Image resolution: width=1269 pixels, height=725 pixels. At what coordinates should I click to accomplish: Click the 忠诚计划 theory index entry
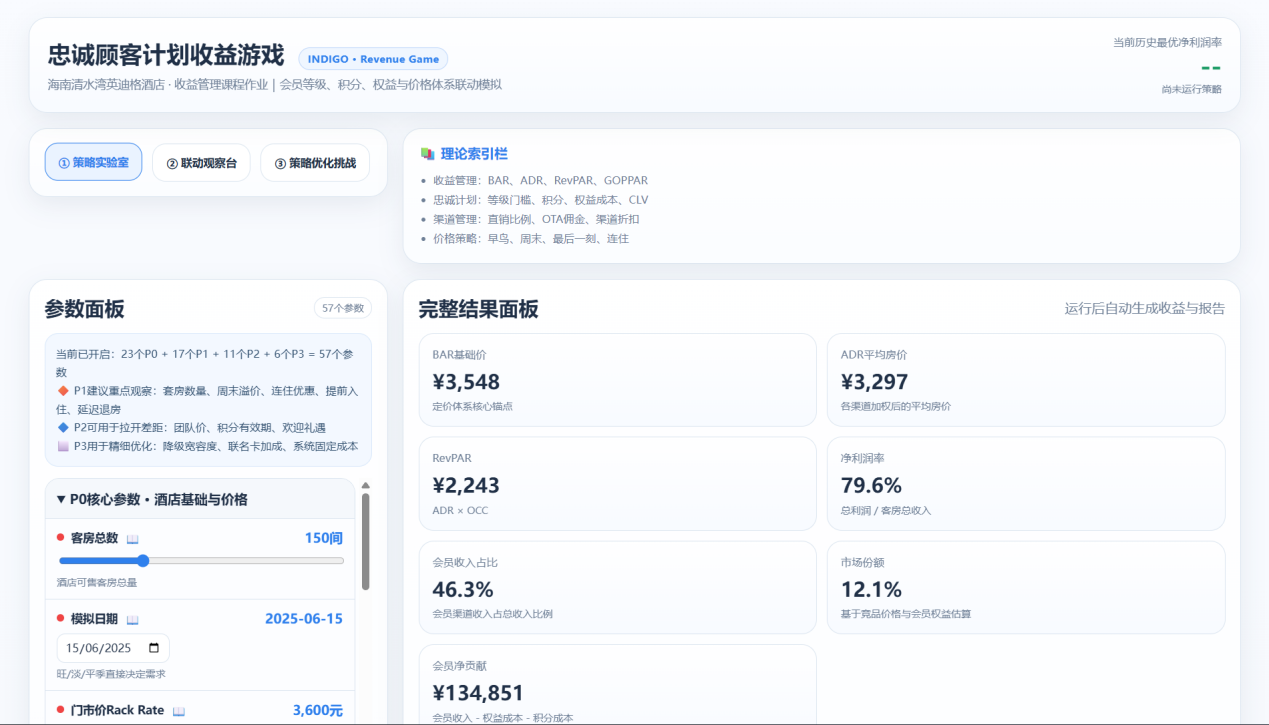pyautogui.click(x=540, y=200)
